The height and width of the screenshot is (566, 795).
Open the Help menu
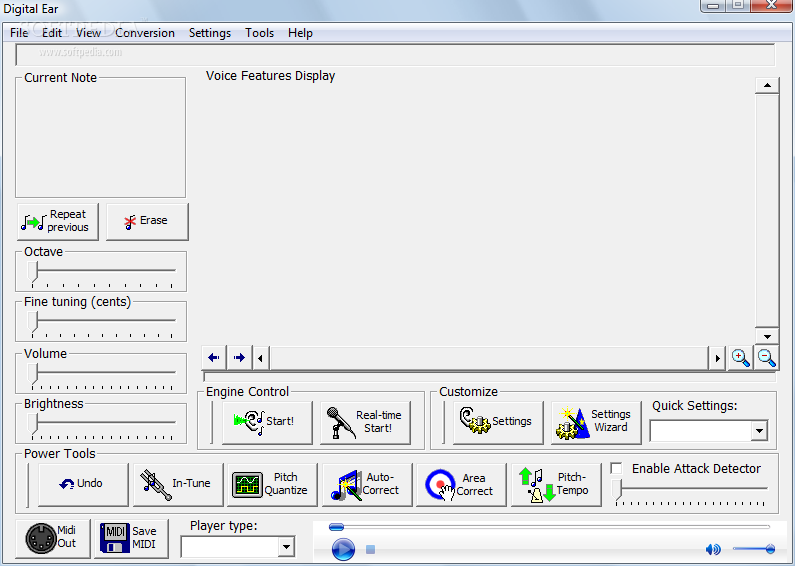[300, 33]
